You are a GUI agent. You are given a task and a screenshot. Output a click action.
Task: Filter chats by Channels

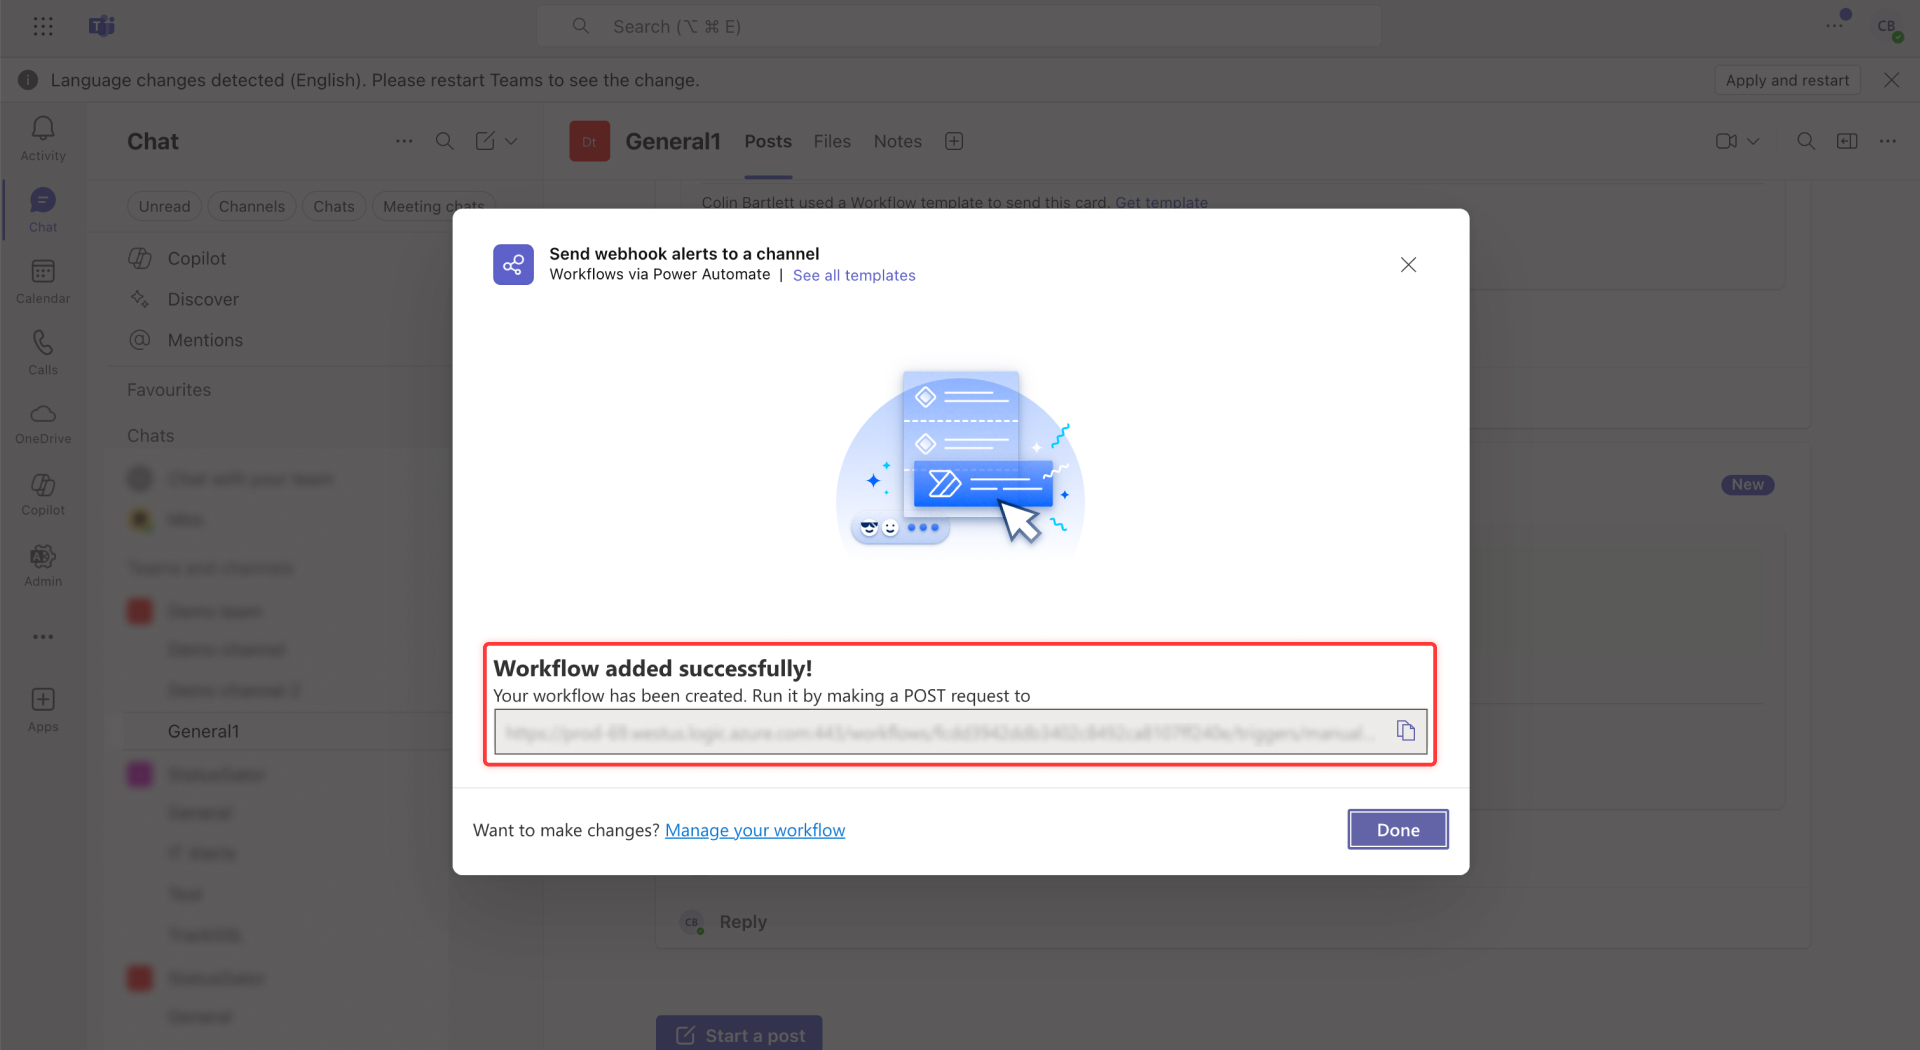(252, 206)
